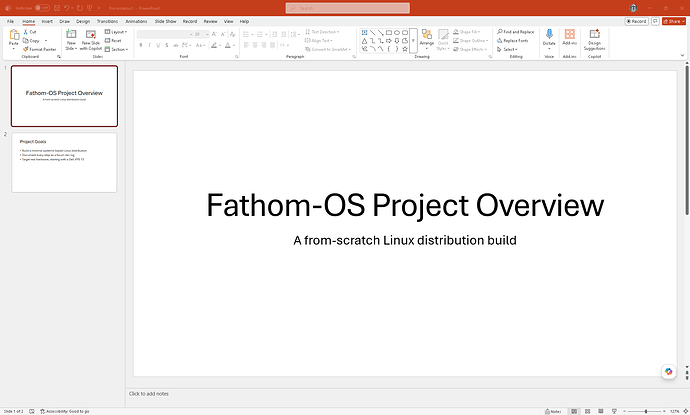Click the Format Painter brush
The height and width of the screenshot is (415, 690).
pos(40,49)
